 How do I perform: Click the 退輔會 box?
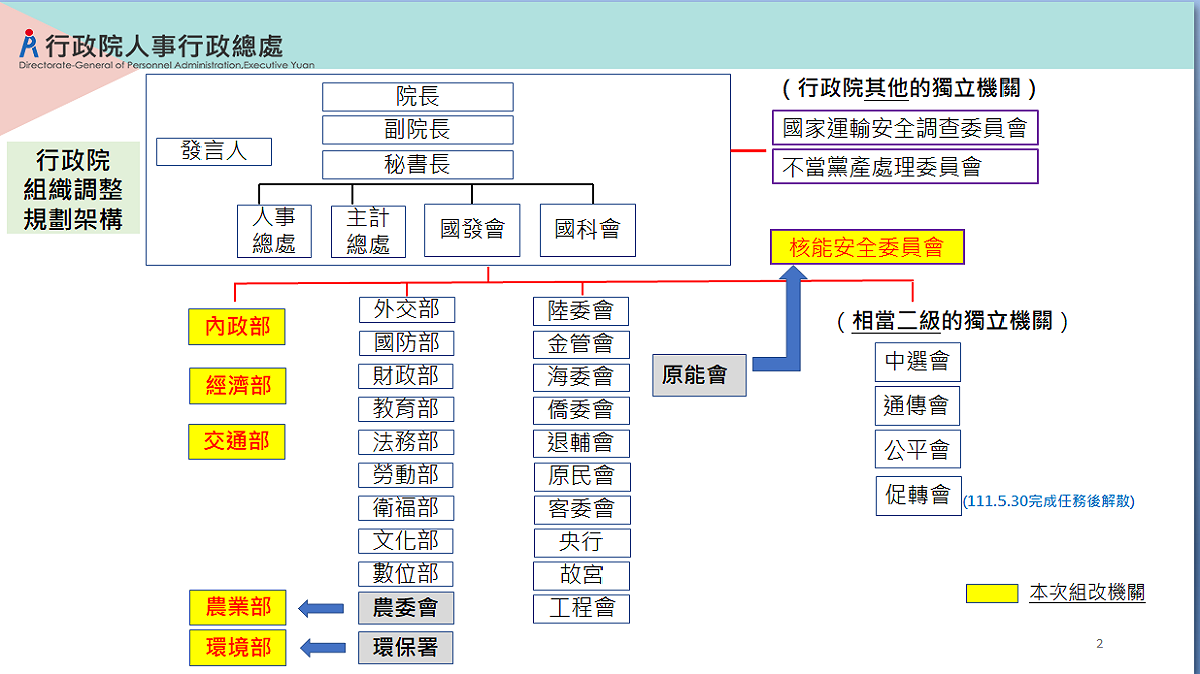(x=581, y=443)
